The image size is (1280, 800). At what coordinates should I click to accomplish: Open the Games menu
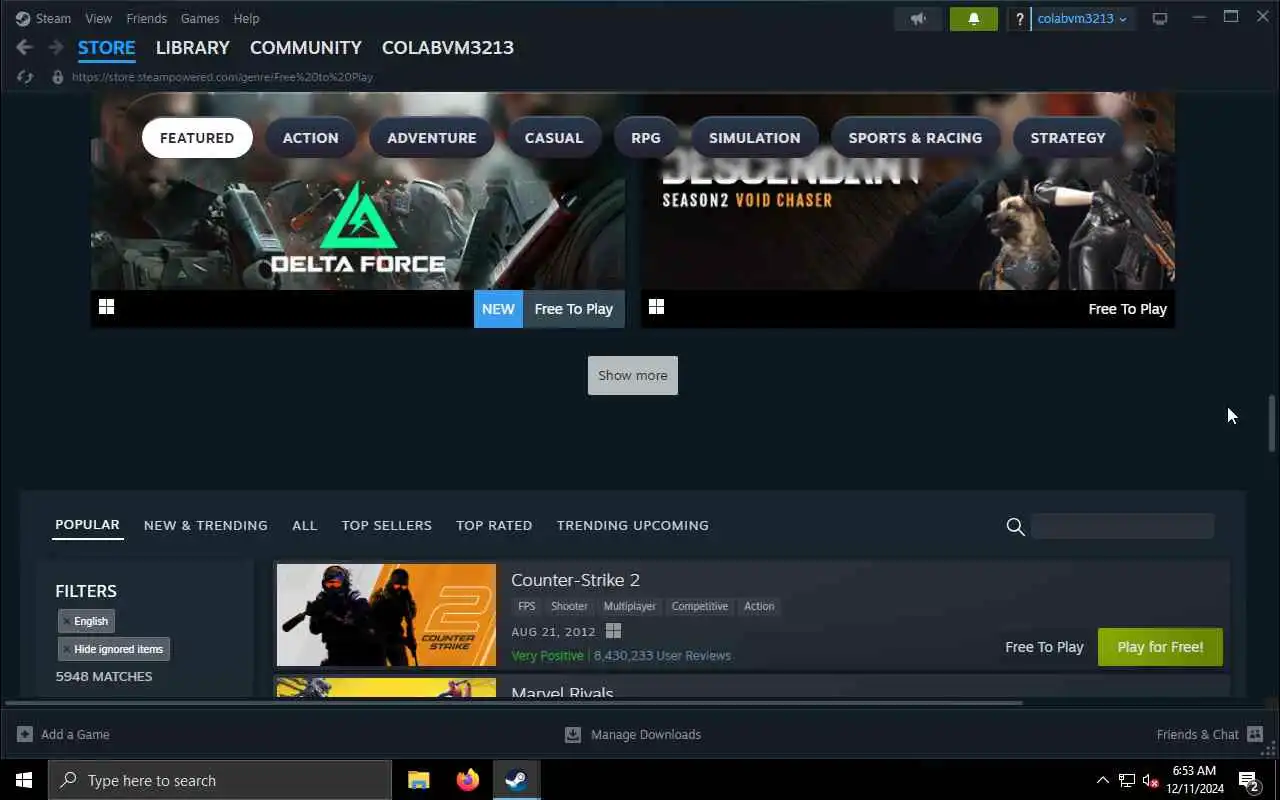click(x=200, y=18)
